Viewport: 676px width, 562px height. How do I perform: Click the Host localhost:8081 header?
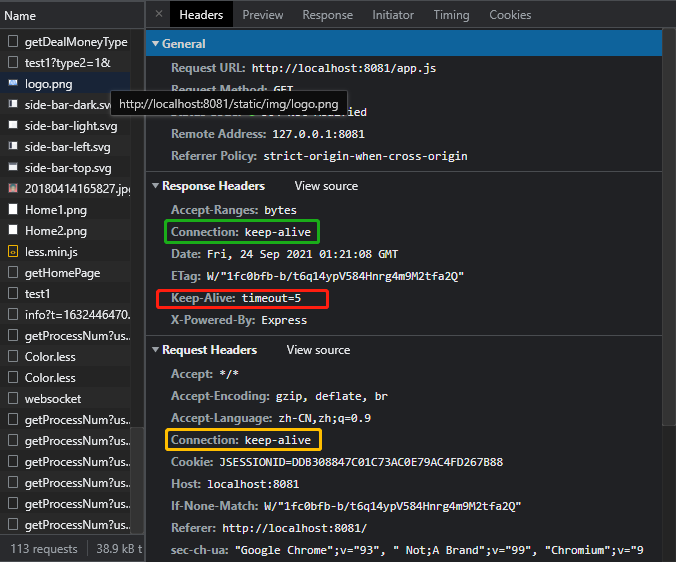(235, 484)
